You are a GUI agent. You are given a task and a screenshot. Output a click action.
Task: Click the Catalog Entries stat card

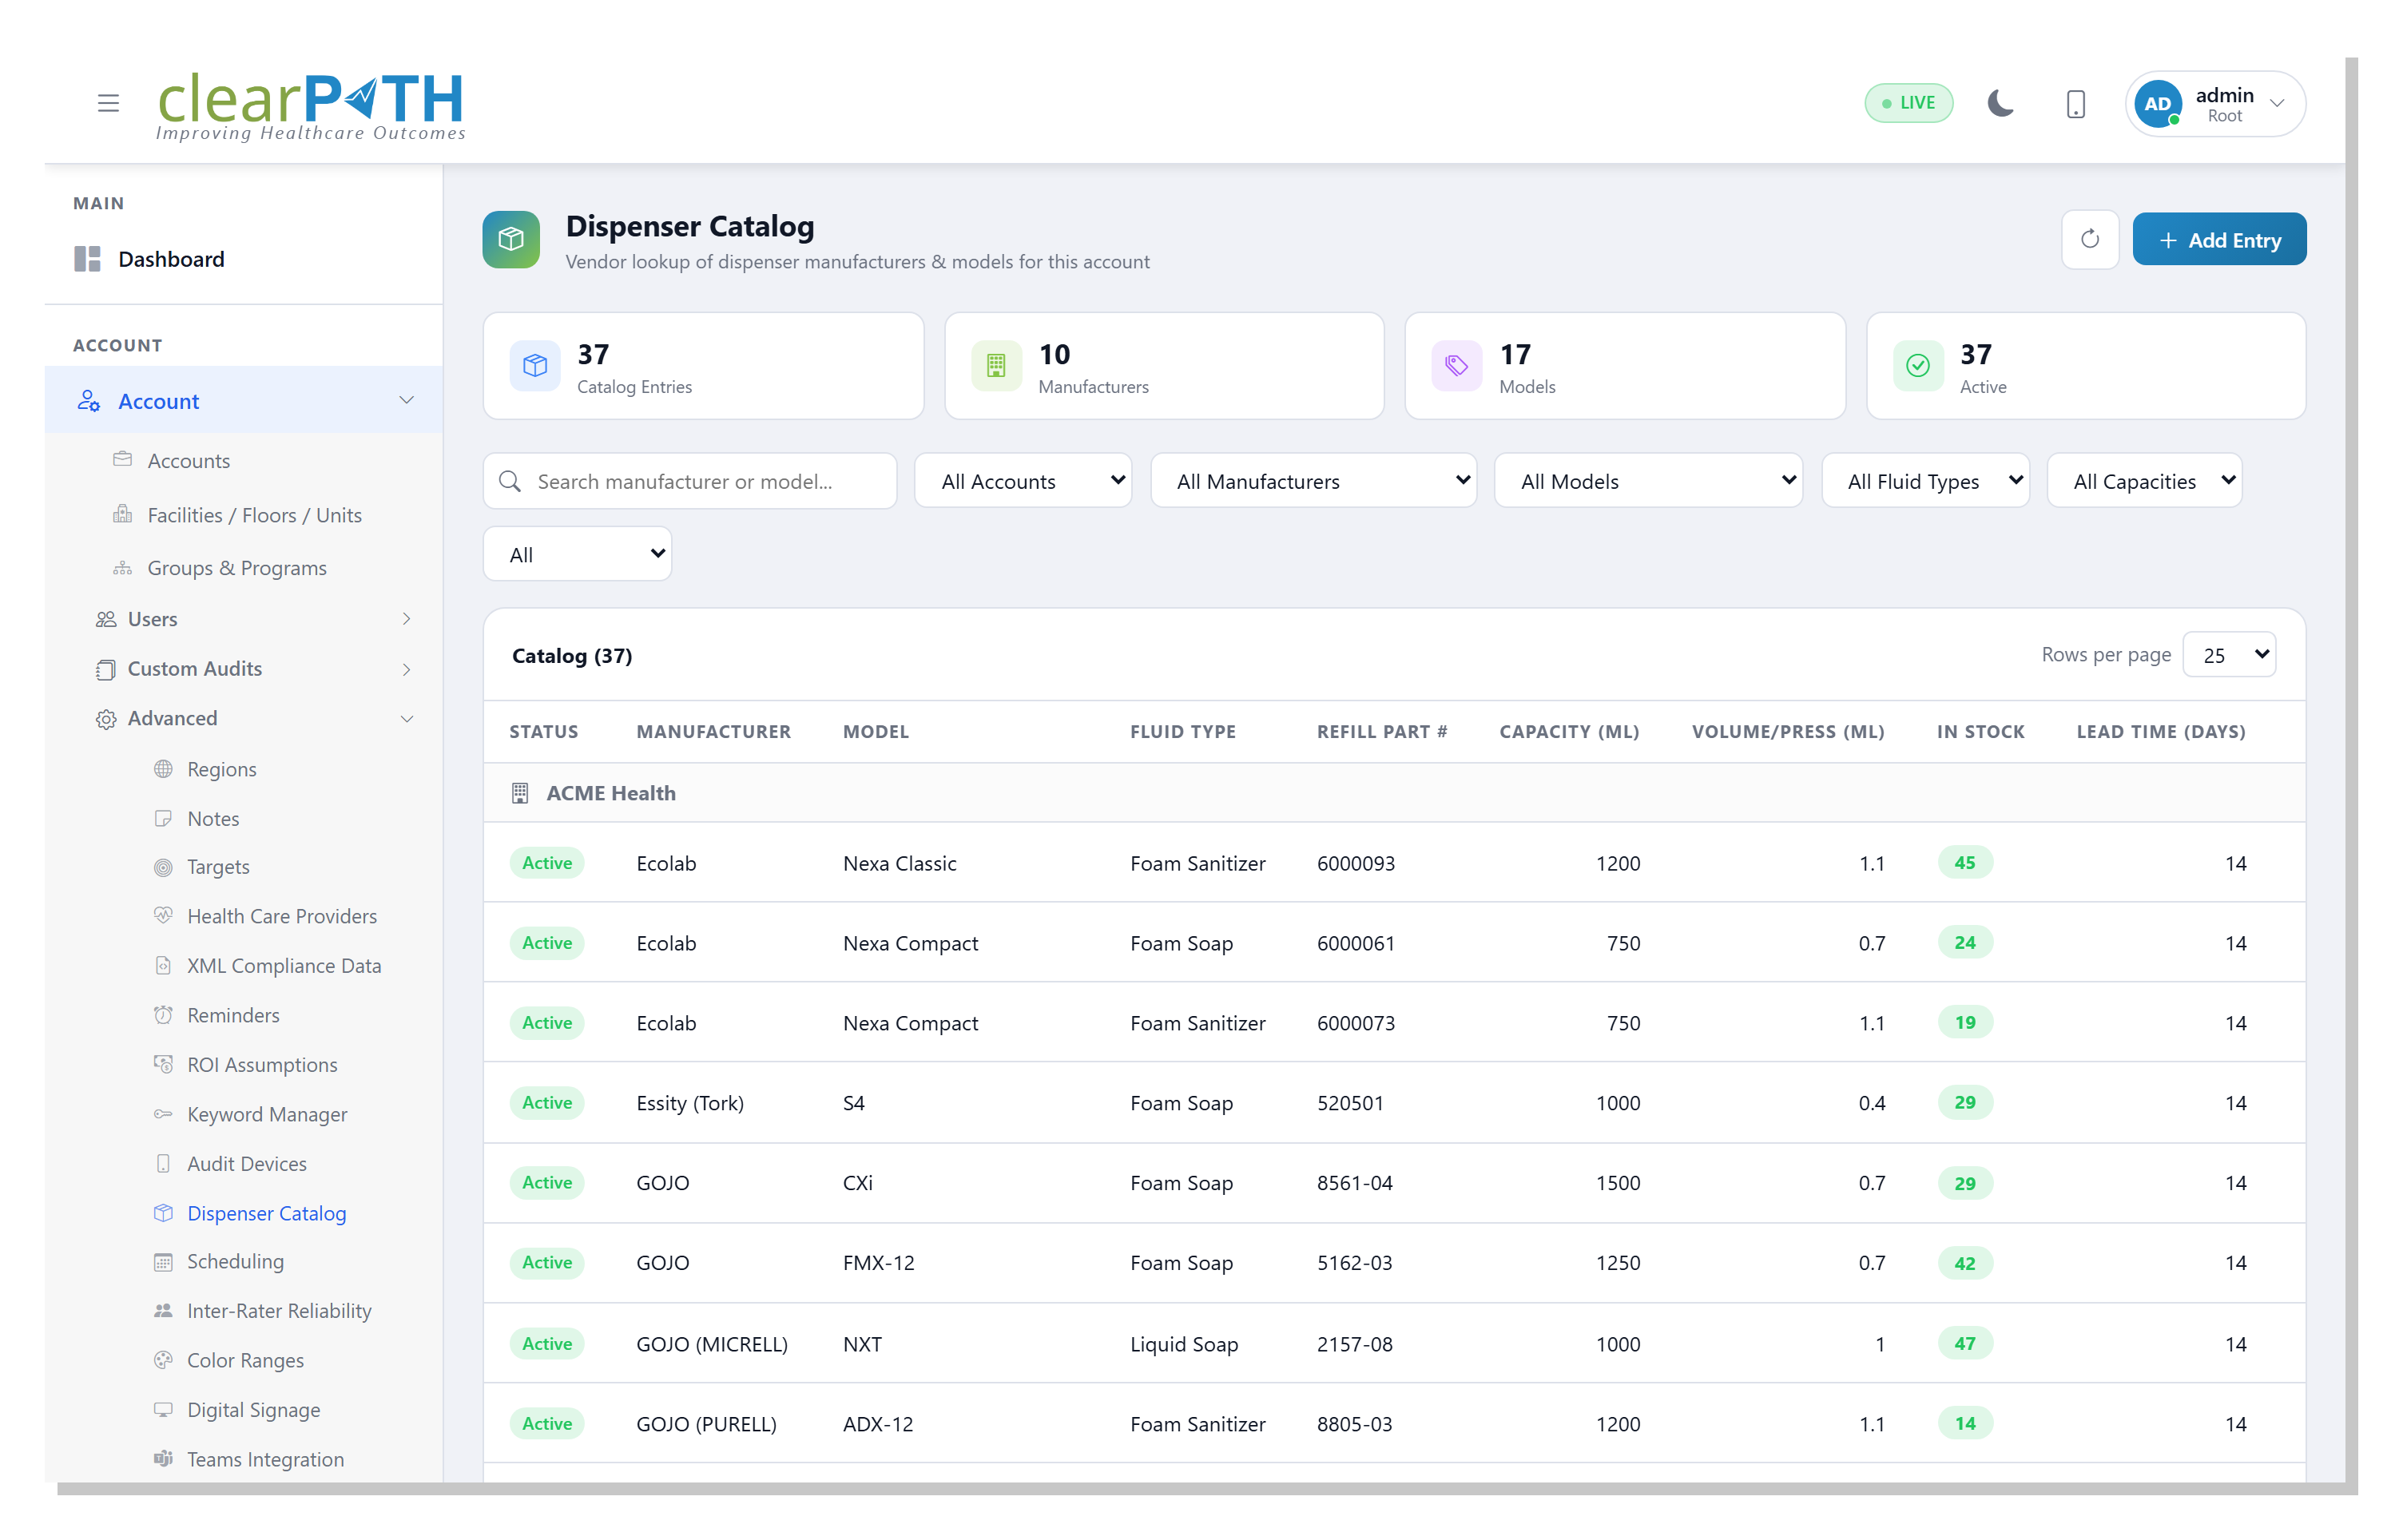pos(703,365)
